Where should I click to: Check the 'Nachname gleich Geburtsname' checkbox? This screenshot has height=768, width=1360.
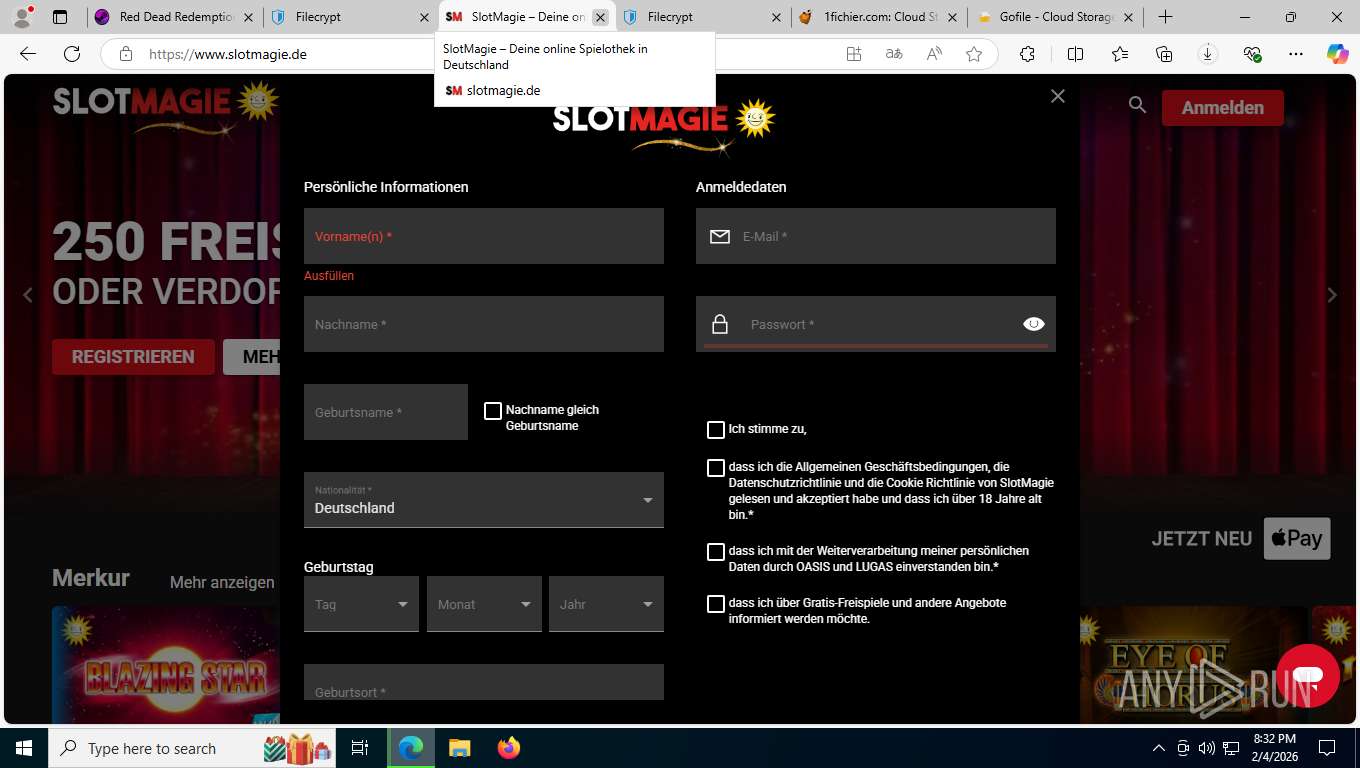pyautogui.click(x=493, y=411)
